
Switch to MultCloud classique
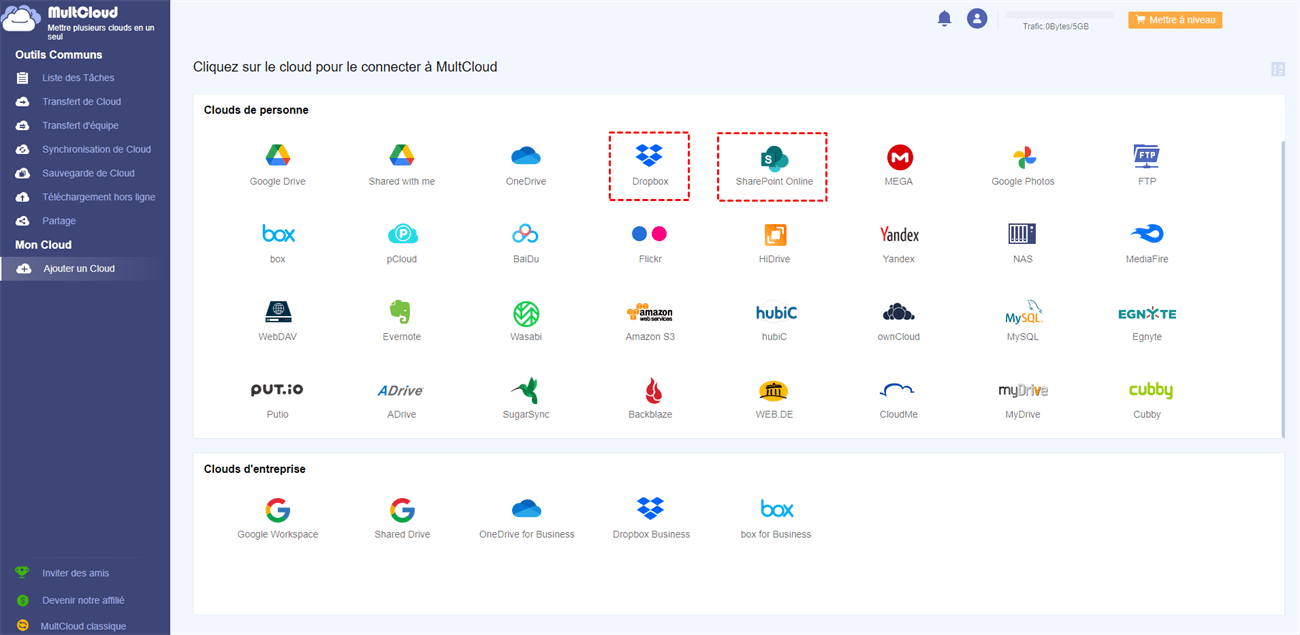(x=83, y=627)
